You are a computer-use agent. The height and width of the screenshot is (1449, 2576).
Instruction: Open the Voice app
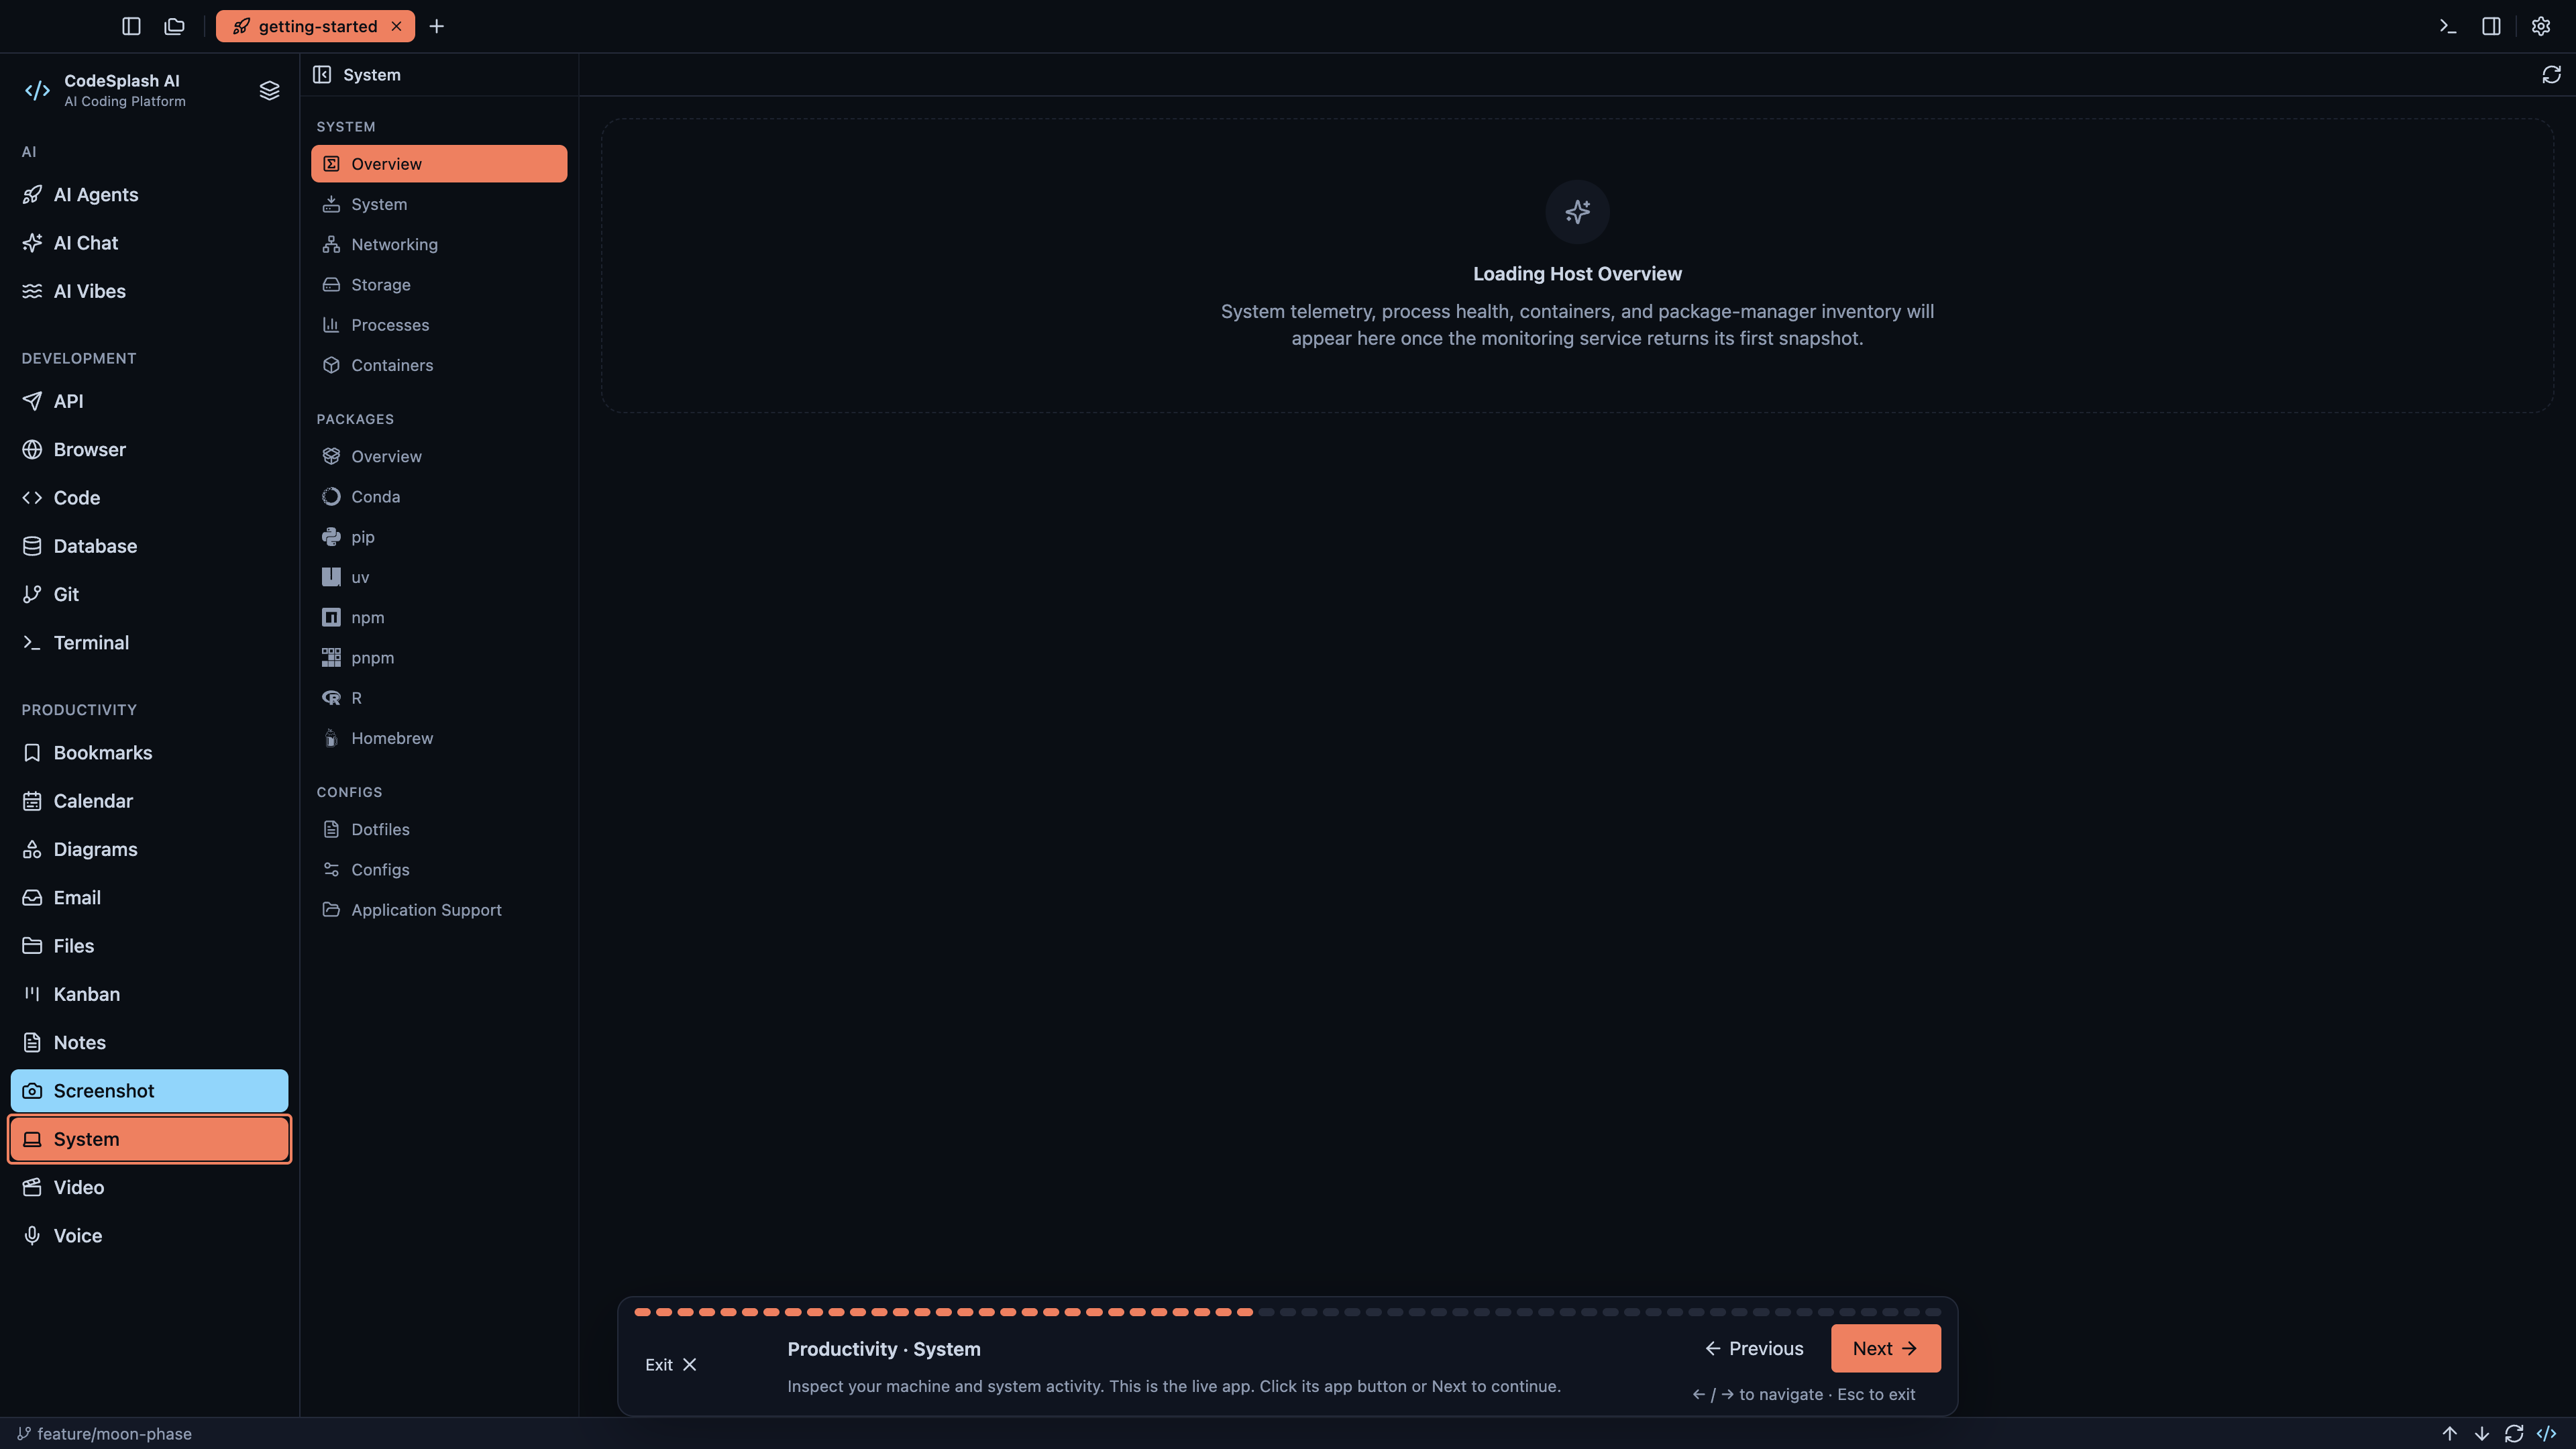coord(150,1236)
